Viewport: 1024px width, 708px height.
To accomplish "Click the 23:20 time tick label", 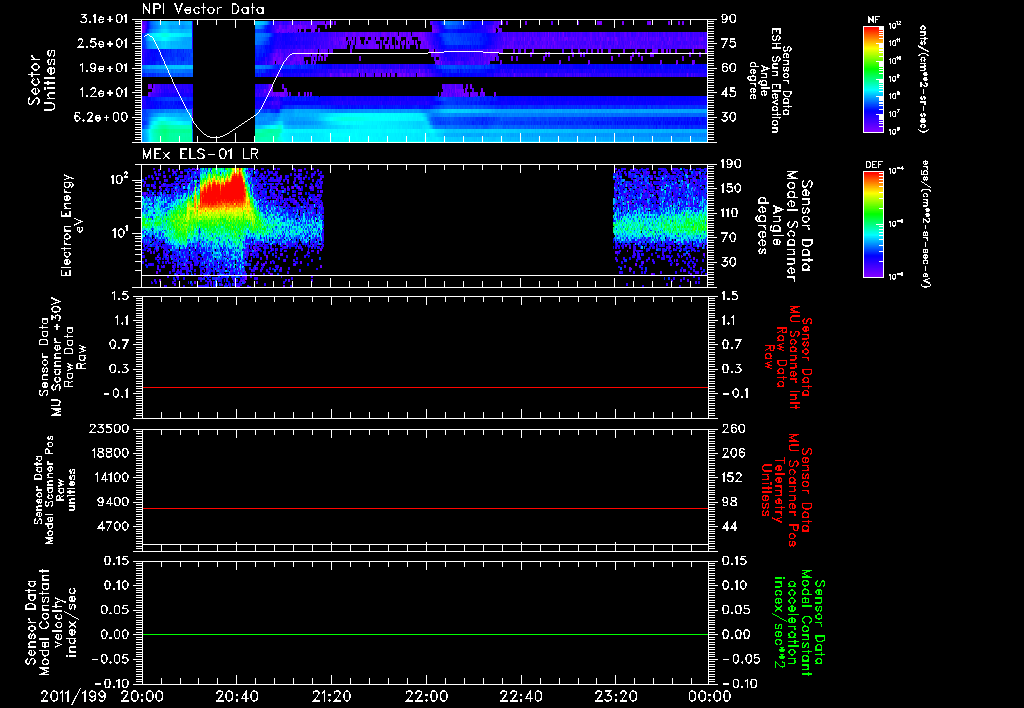I will (x=615, y=696).
